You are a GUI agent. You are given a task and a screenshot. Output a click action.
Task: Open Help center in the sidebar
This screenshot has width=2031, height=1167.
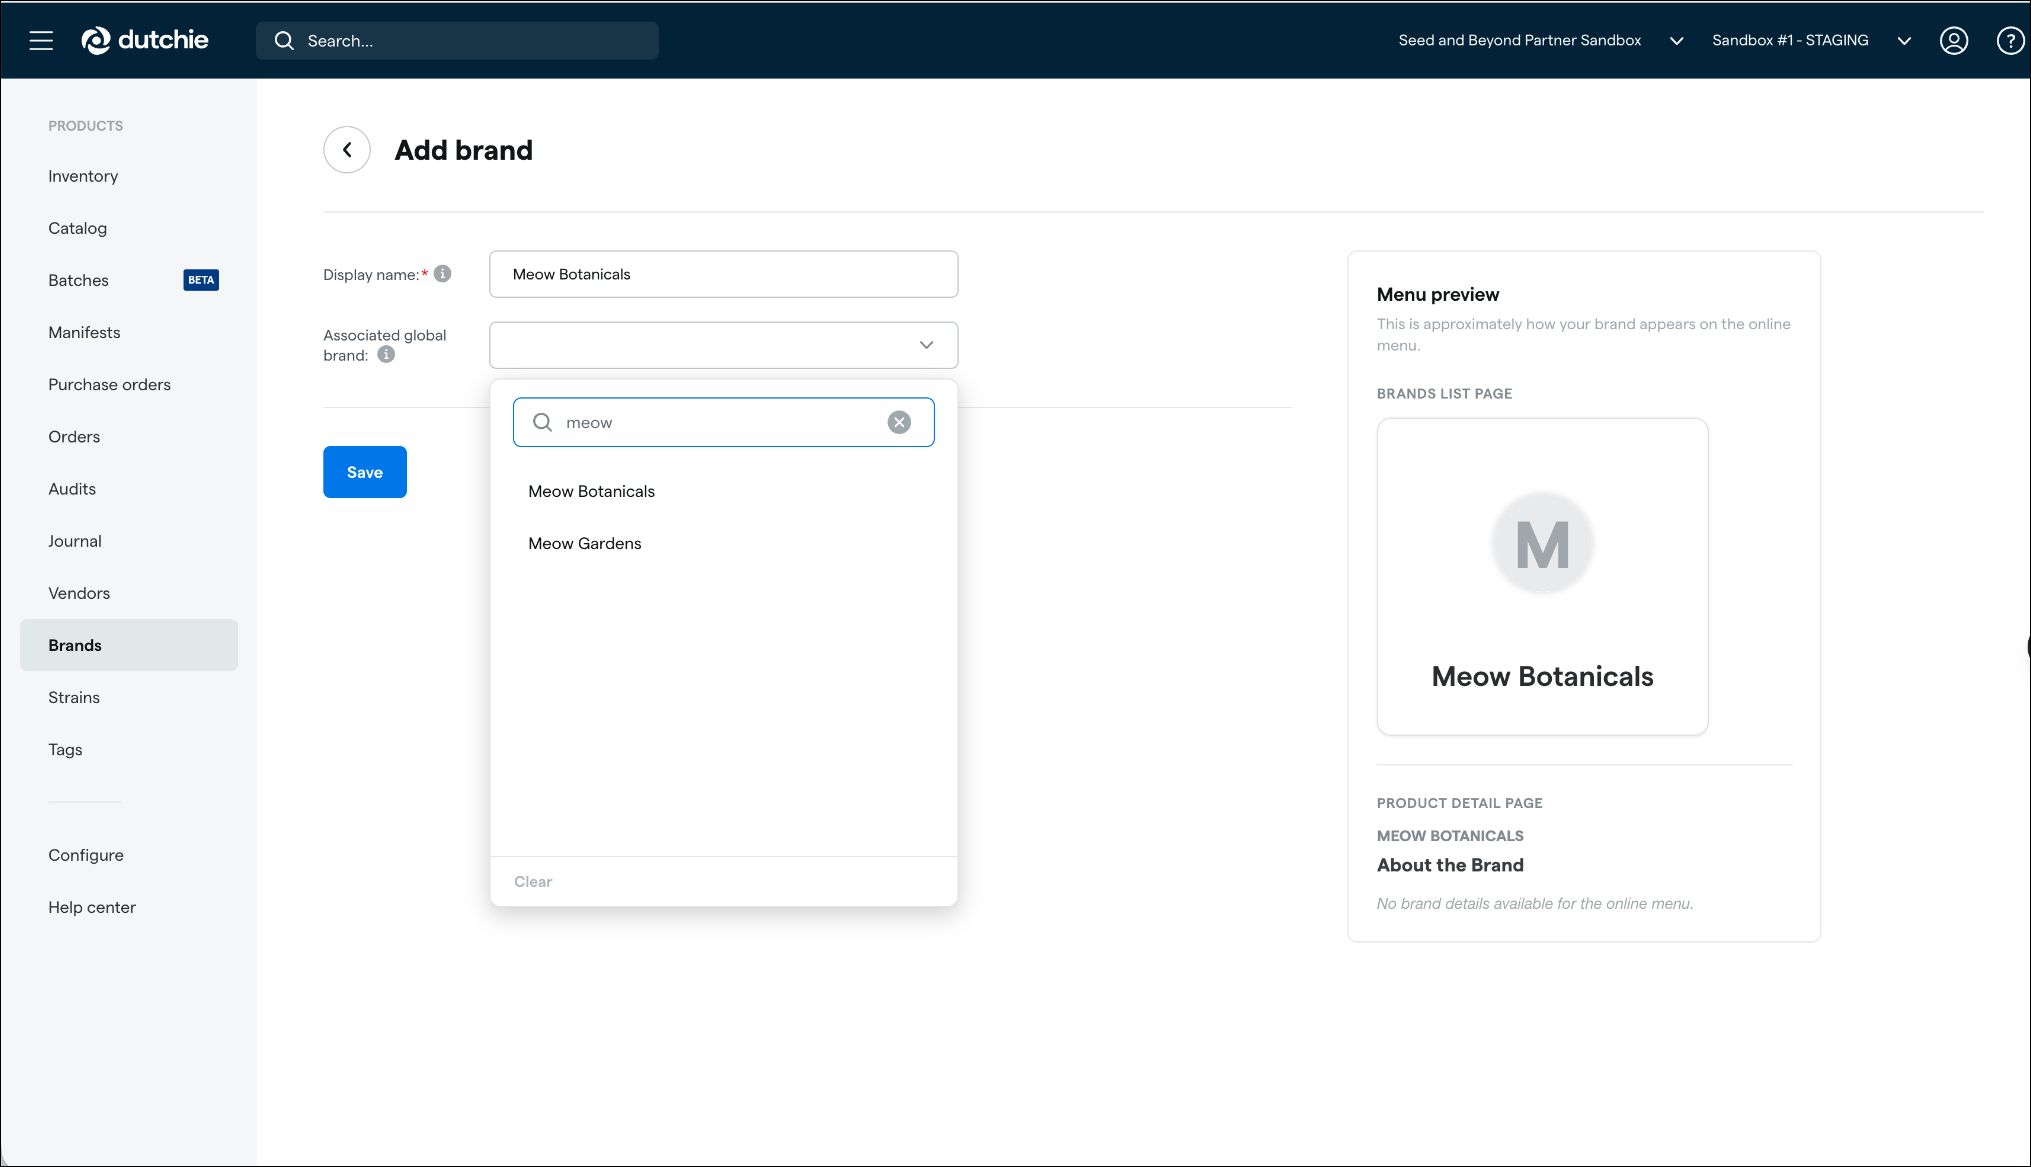point(129,907)
